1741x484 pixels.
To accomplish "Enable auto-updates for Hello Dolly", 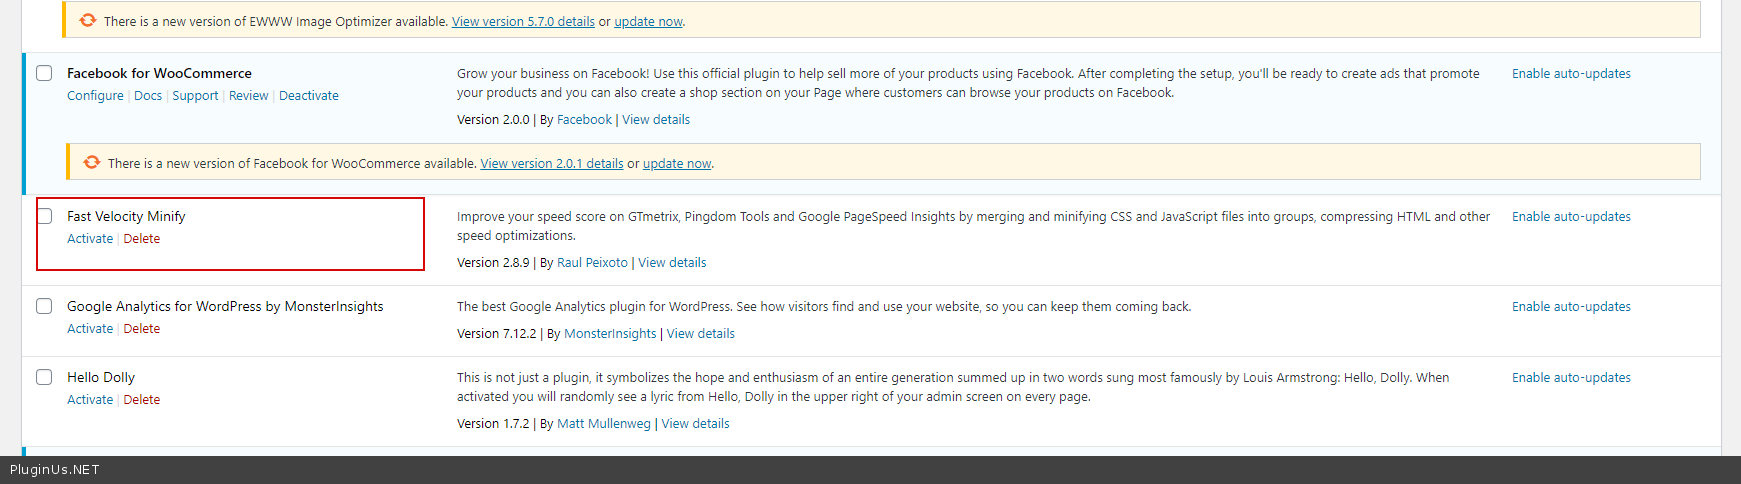I will (1571, 378).
